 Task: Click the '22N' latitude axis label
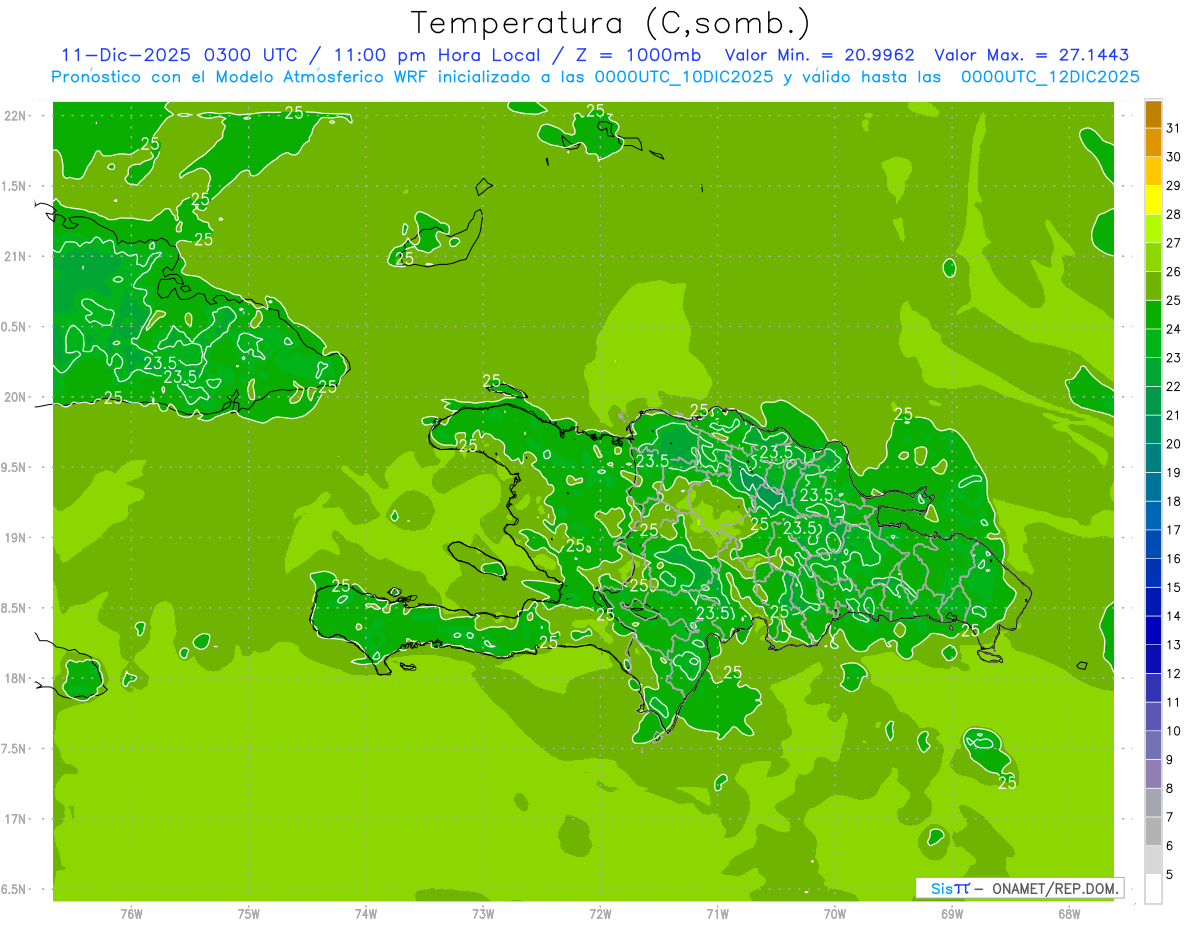click(17, 116)
